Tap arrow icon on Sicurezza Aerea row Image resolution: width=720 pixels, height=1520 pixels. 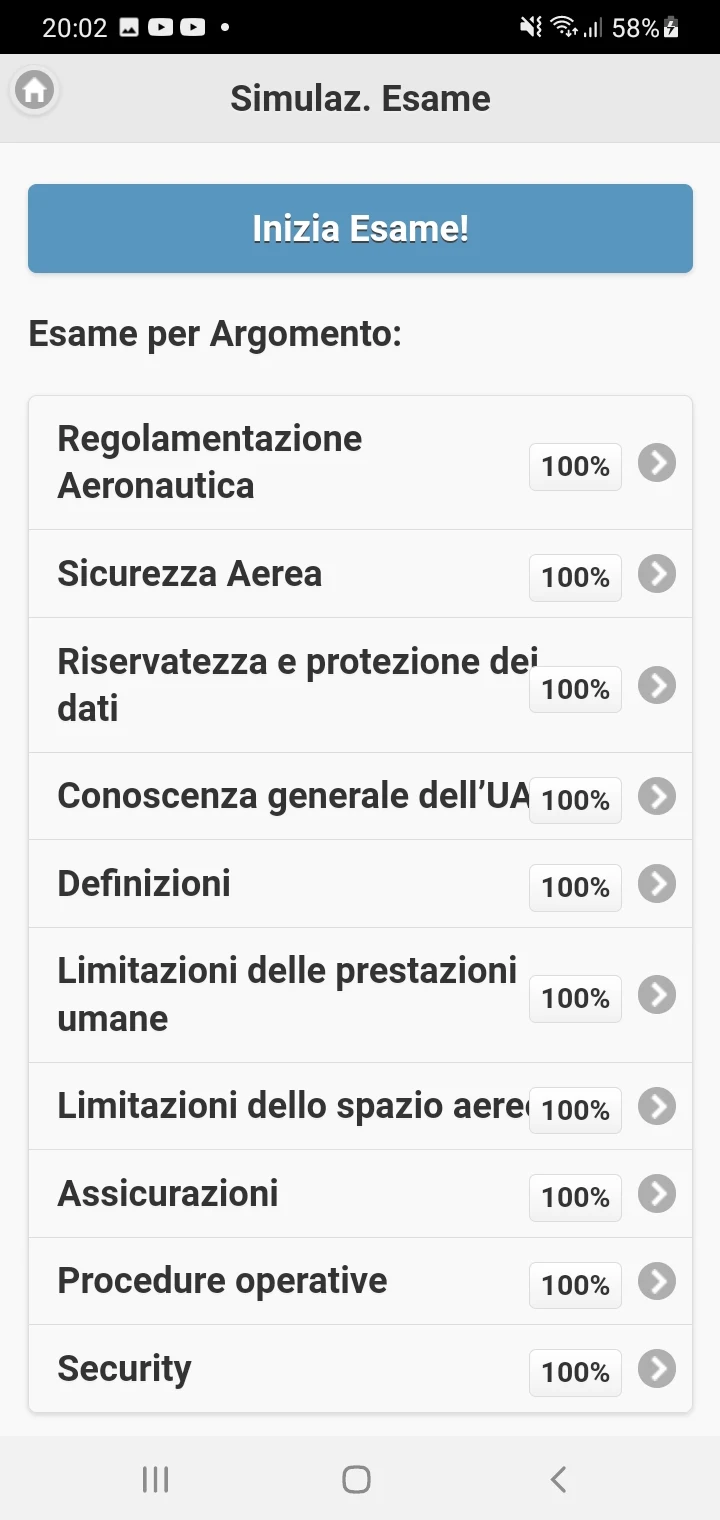click(657, 574)
